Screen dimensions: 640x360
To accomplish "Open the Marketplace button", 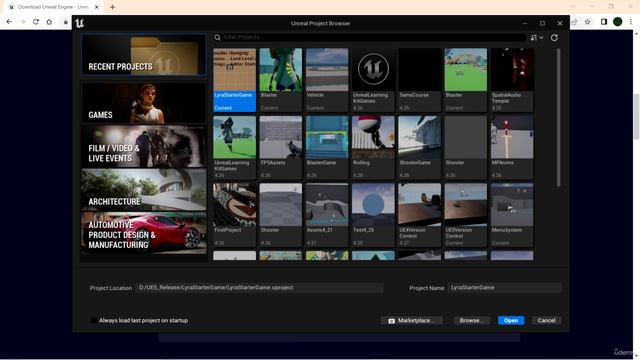I will point(411,320).
